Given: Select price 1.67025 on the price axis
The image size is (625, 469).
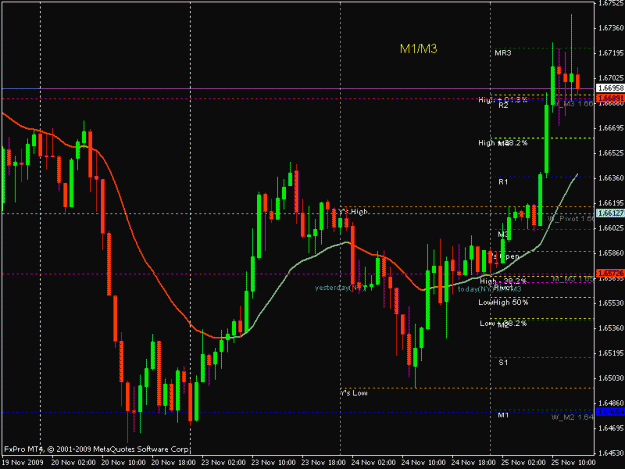Looking at the screenshot, I should click(611, 78).
